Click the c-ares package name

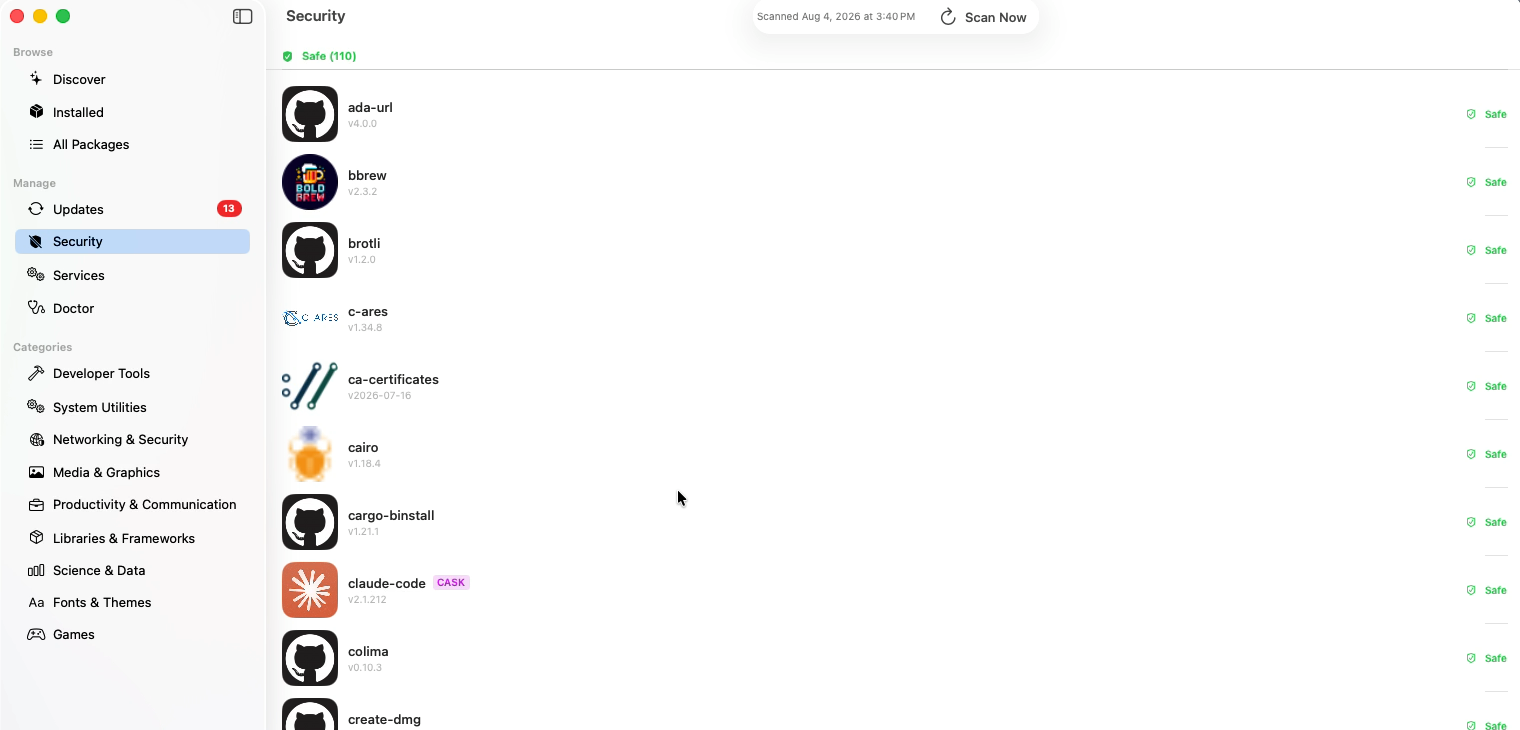(368, 311)
